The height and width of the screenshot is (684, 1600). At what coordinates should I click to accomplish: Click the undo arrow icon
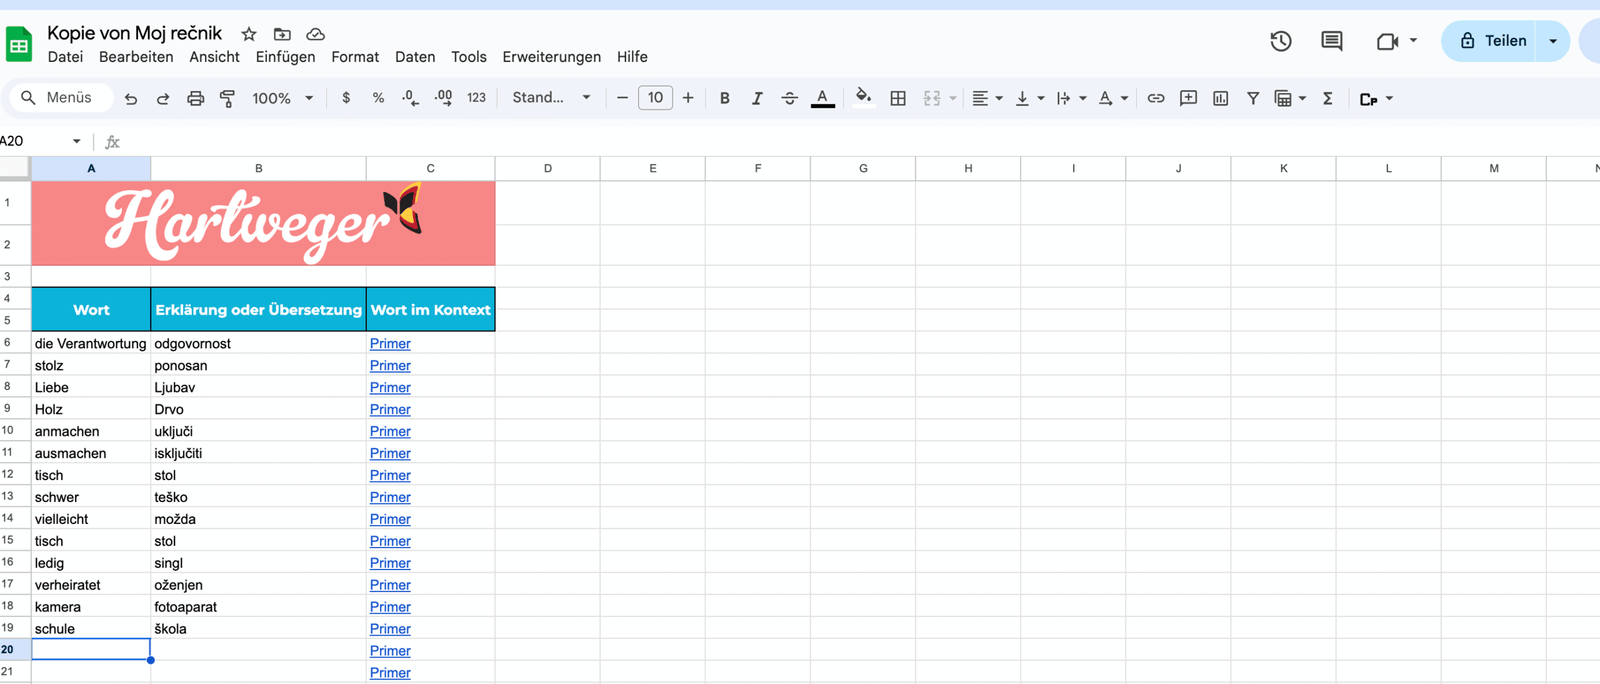(x=131, y=98)
